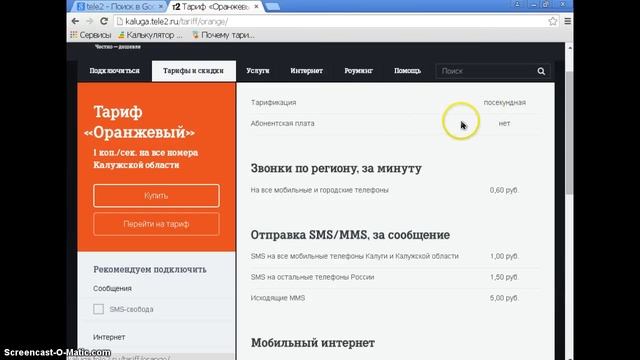Click the 5,00 руб. MMS price
The image size is (640, 360).
point(504,298)
